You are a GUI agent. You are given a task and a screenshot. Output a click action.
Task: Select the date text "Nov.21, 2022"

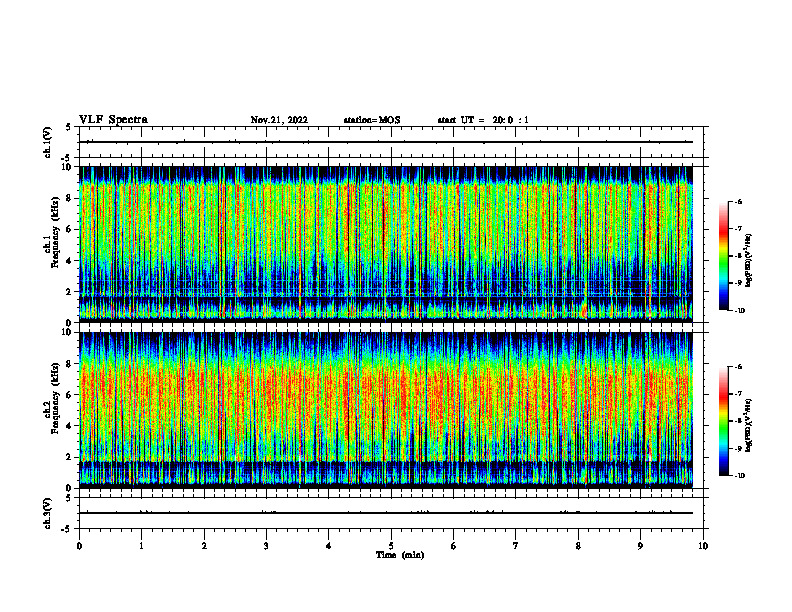279,120
